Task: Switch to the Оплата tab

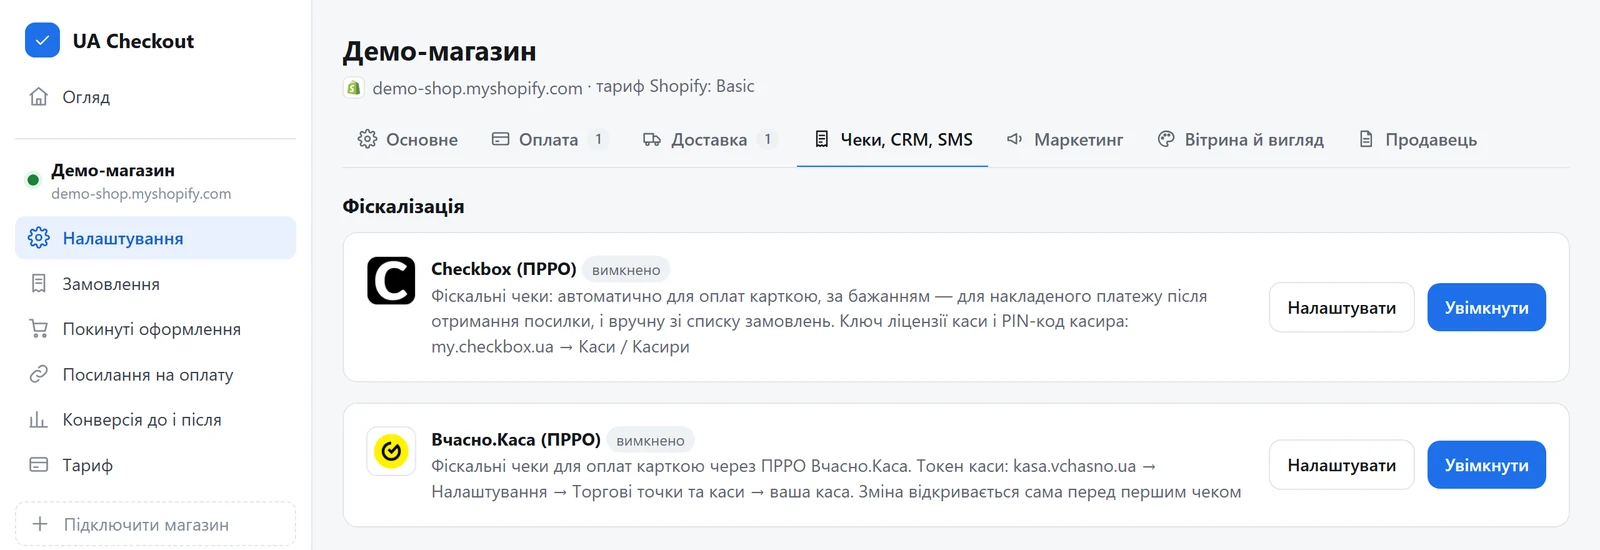Action: [x=549, y=139]
